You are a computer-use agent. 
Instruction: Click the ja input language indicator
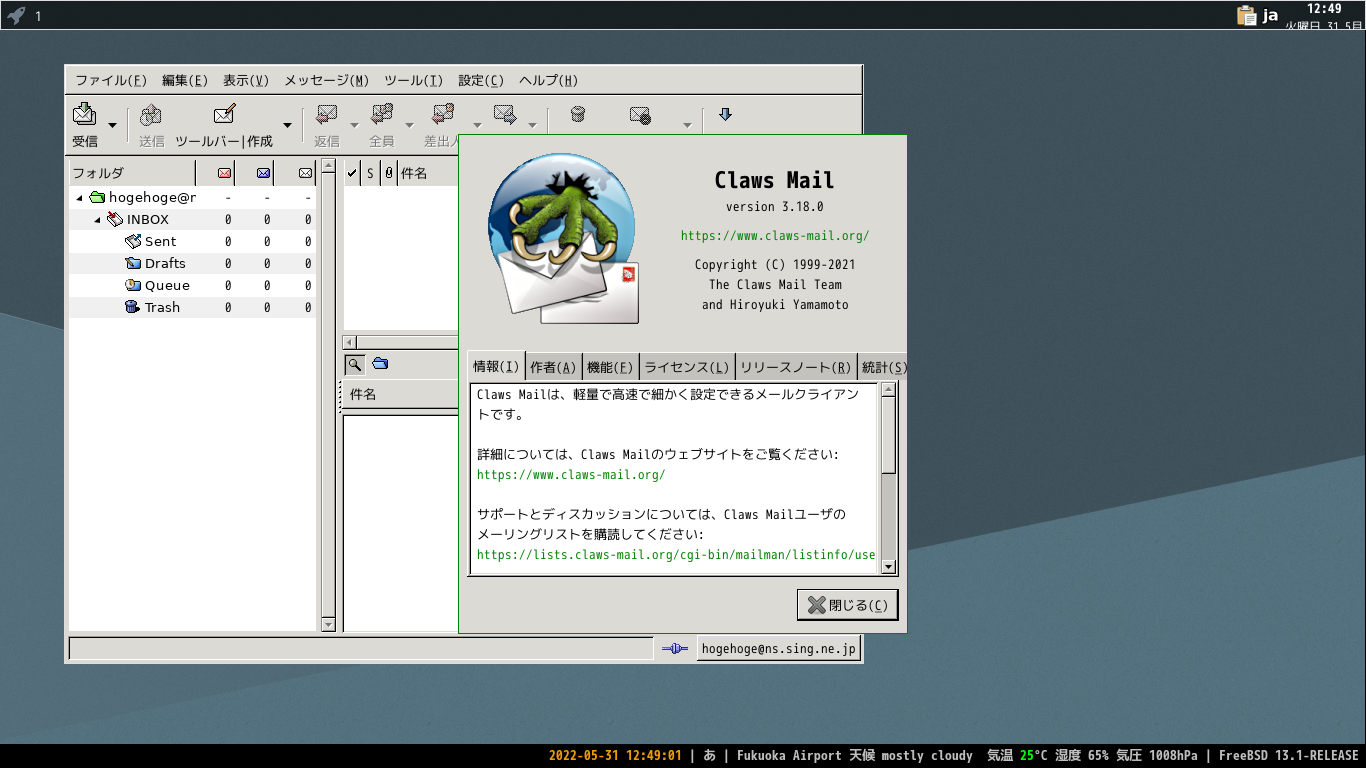[x=1271, y=15]
